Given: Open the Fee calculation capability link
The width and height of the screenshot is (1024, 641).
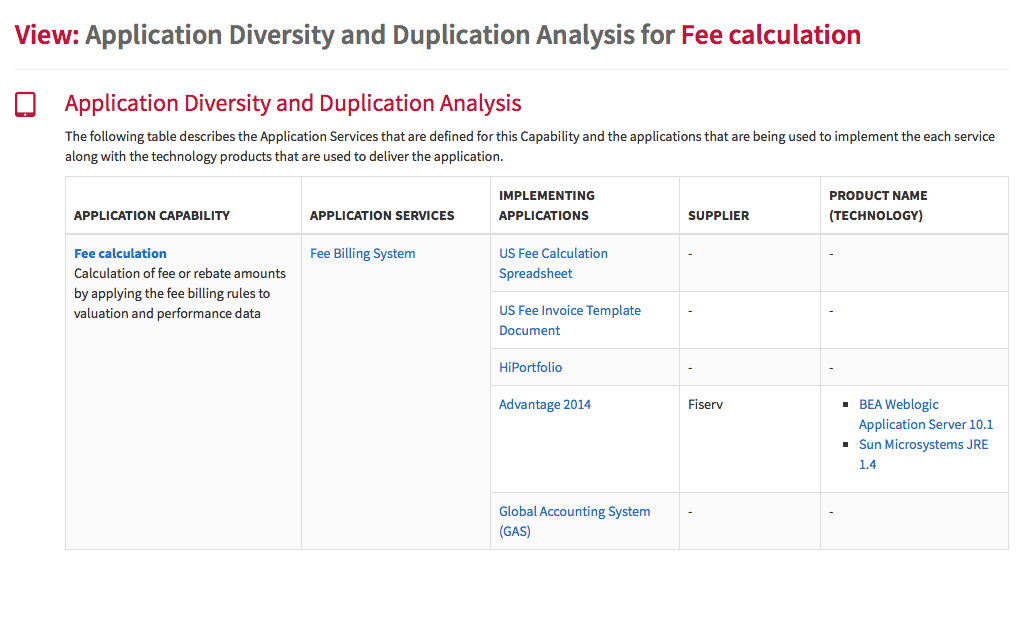Looking at the screenshot, I should (120, 253).
